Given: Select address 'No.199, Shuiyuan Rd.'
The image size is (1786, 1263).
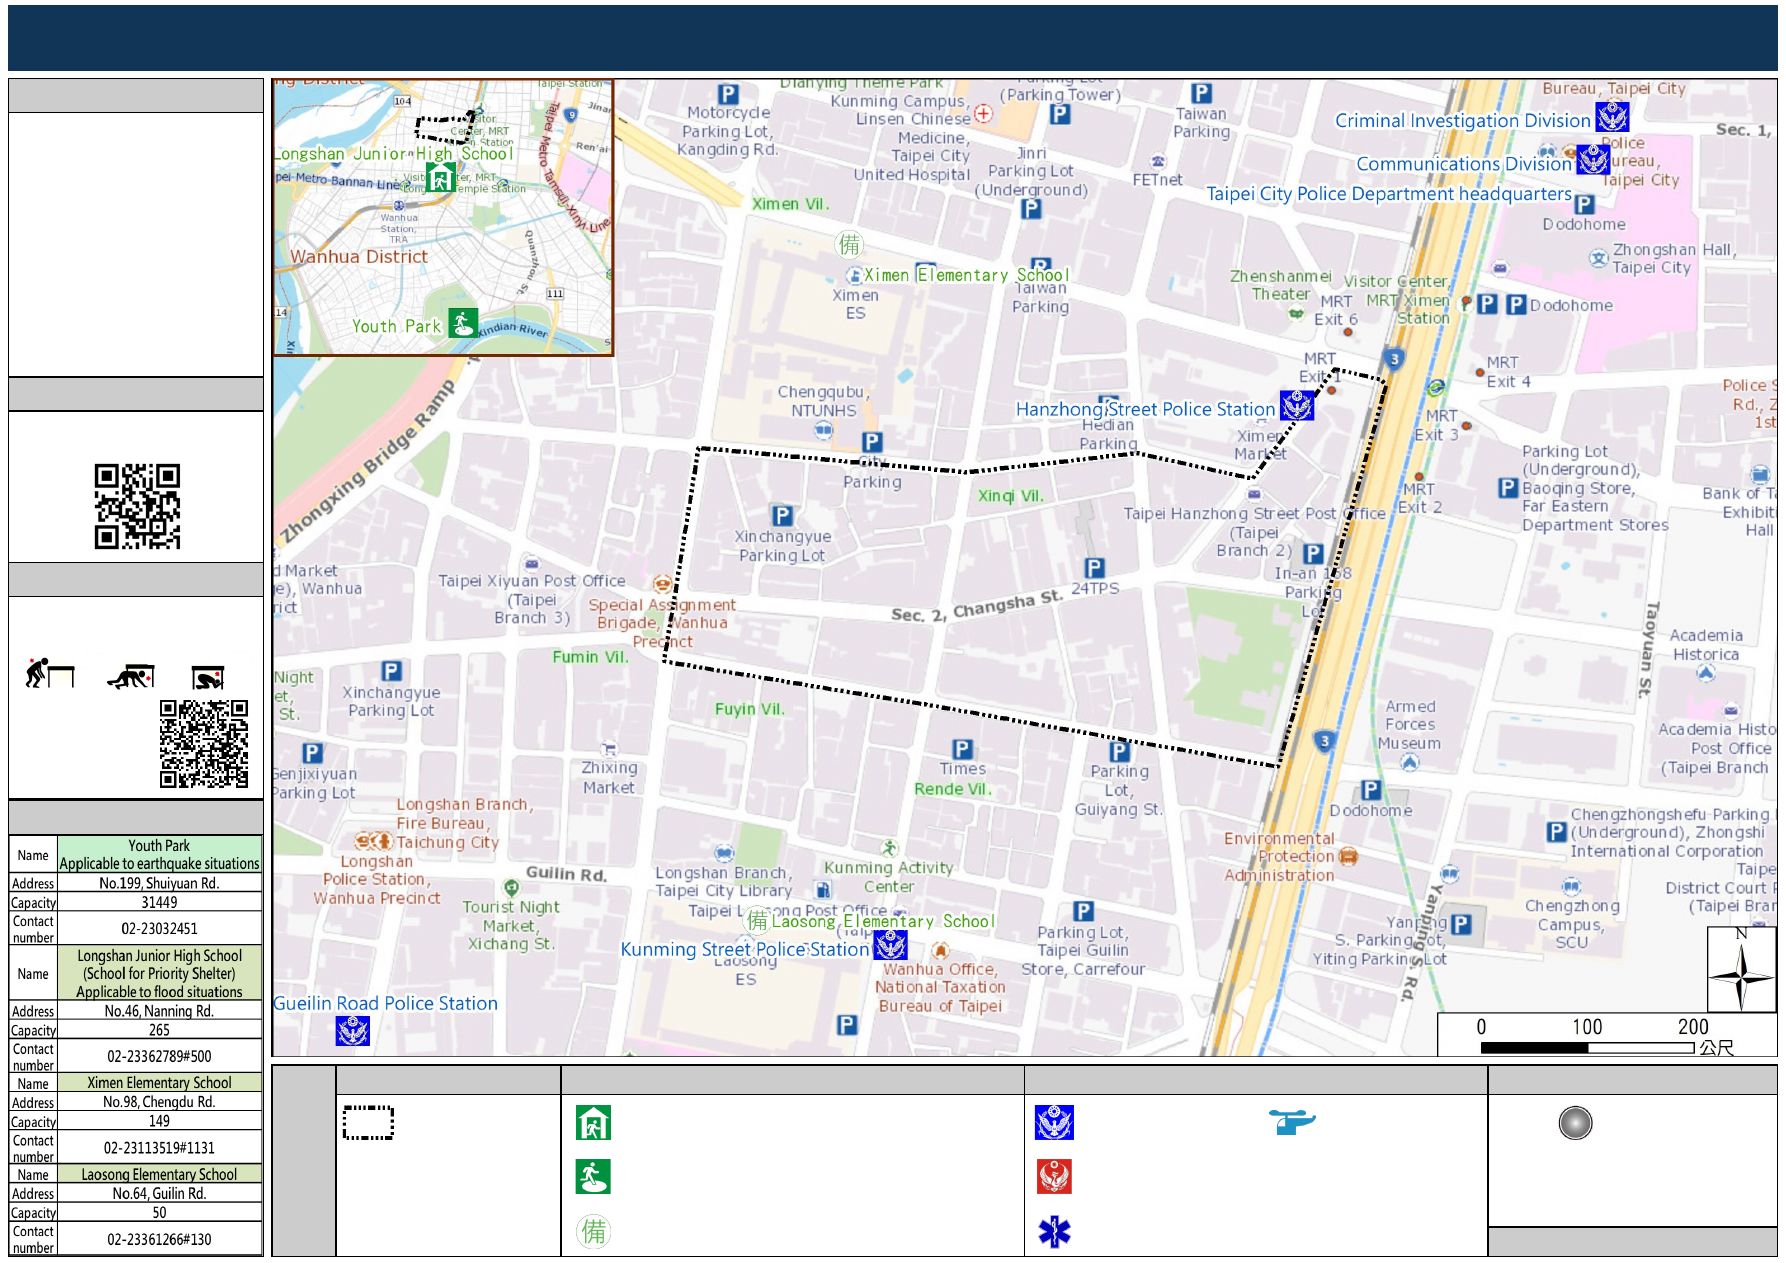Looking at the screenshot, I should (159, 883).
